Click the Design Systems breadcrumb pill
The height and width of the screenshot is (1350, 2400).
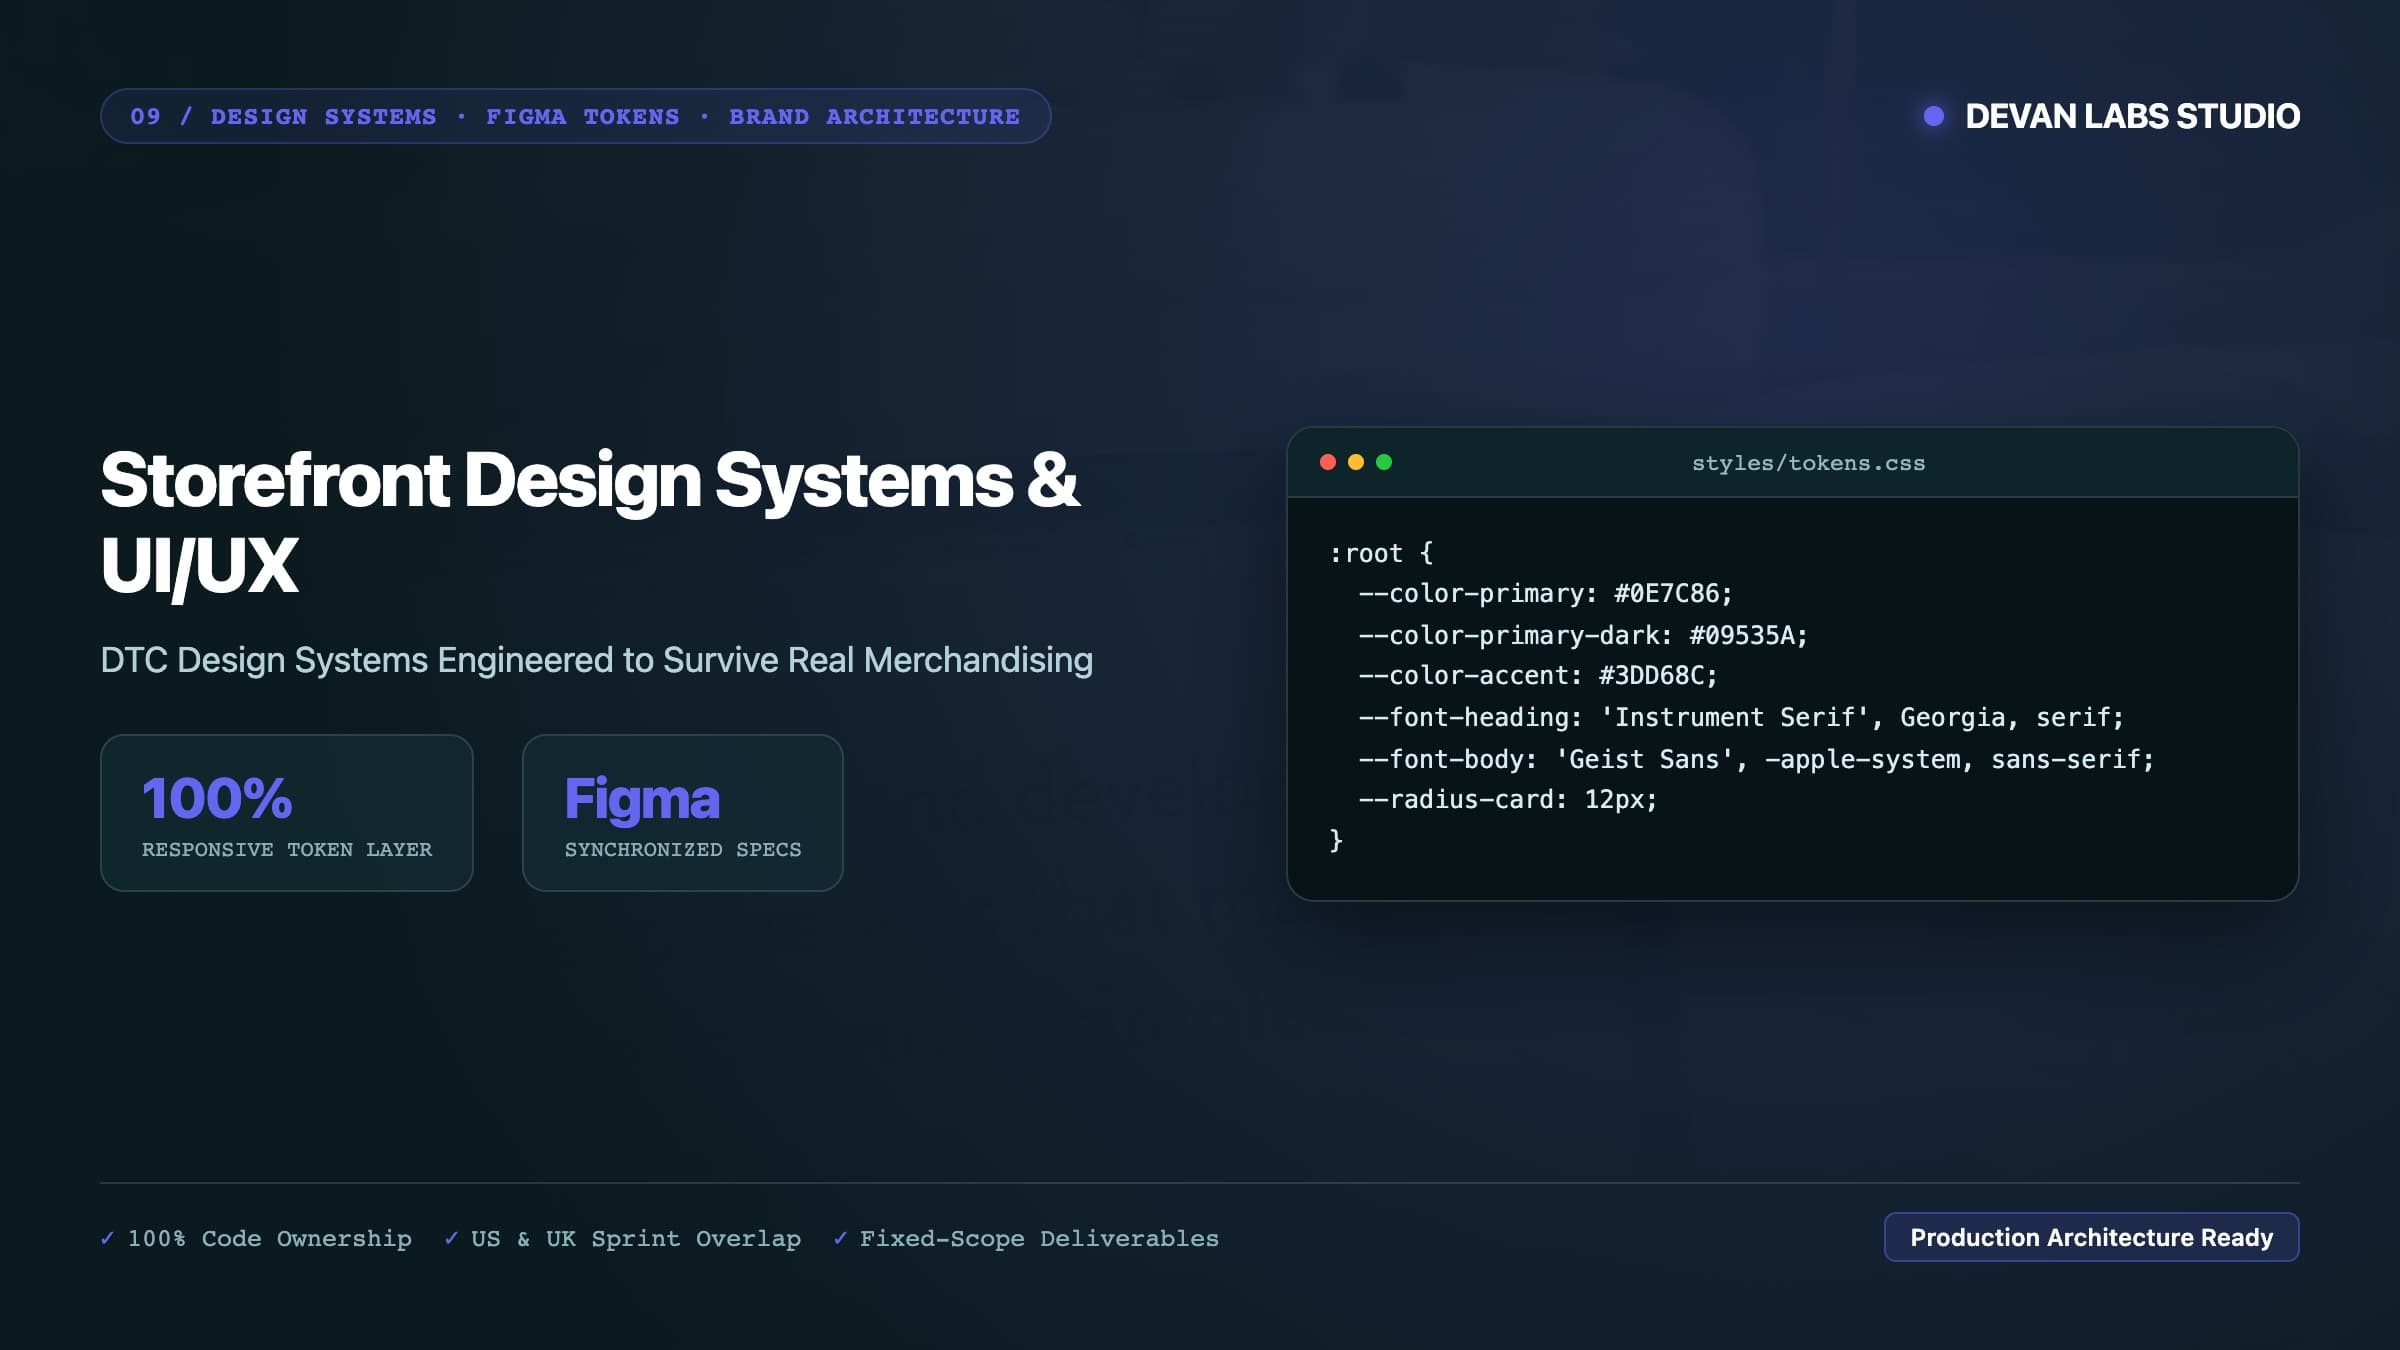[x=575, y=116]
